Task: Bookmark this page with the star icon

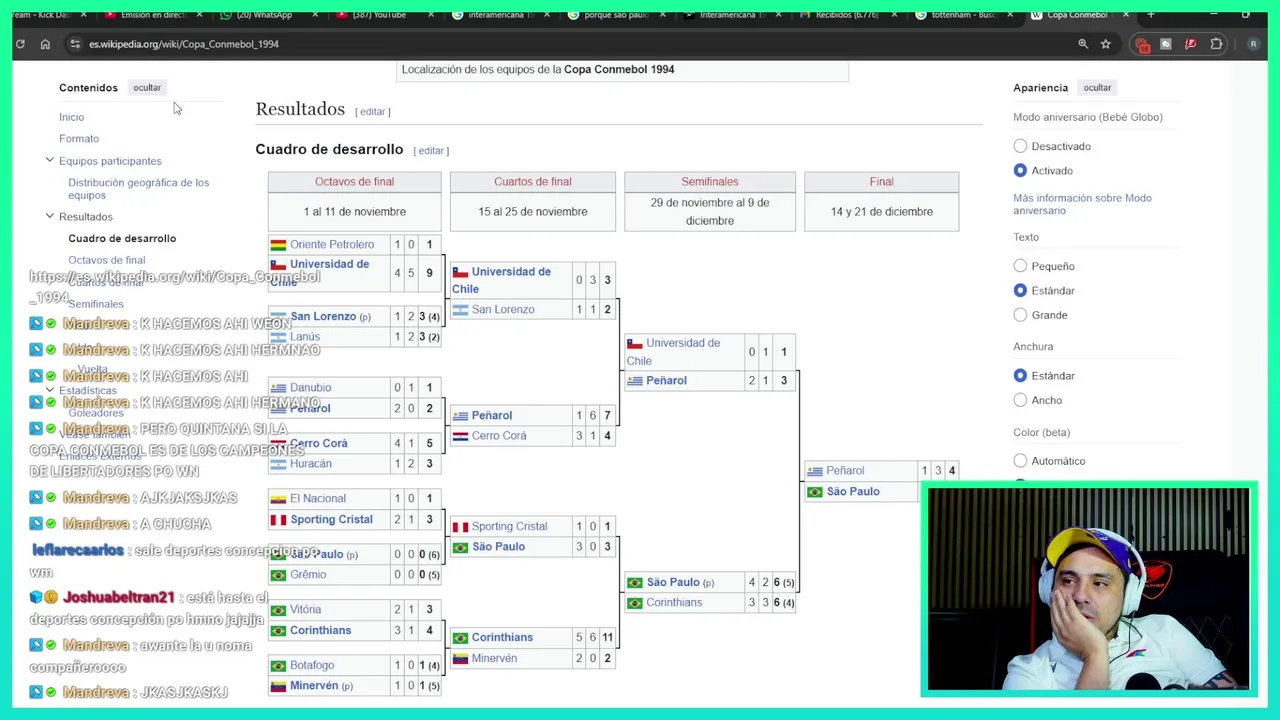Action: (x=1106, y=44)
